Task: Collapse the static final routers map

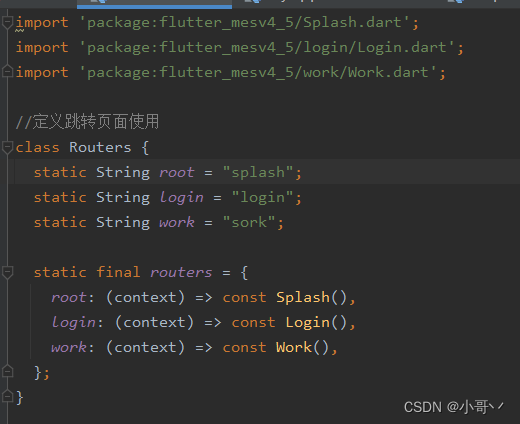Action: pyautogui.click(x=7, y=272)
